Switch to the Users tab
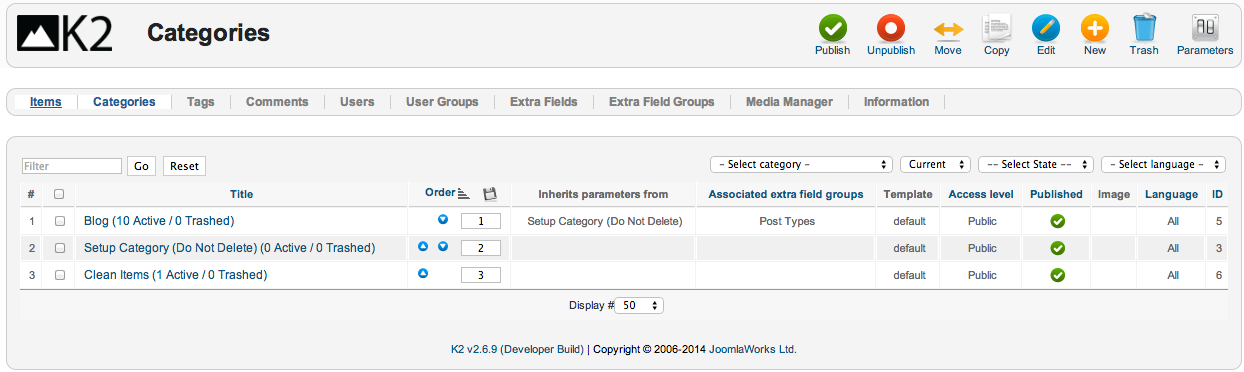1244x372 pixels. [357, 102]
